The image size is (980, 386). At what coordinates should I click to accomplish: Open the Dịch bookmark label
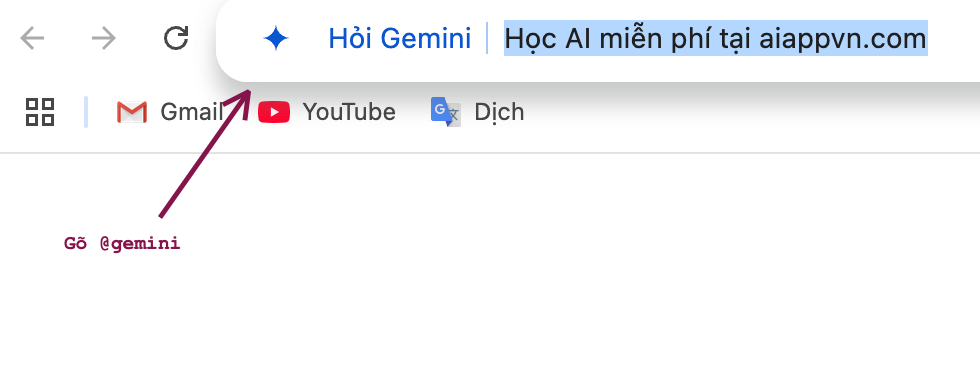(x=499, y=113)
